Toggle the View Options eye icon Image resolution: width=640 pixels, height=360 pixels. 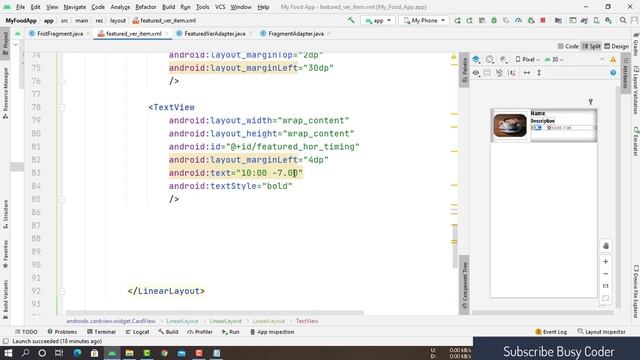coord(476,73)
